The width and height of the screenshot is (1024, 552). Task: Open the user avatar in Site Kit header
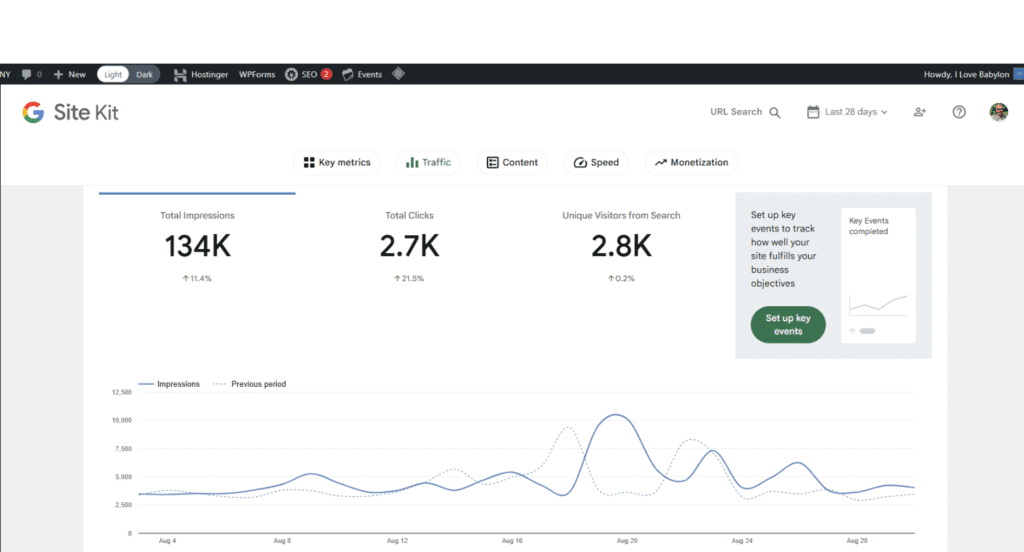pyautogui.click(x=998, y=112)
